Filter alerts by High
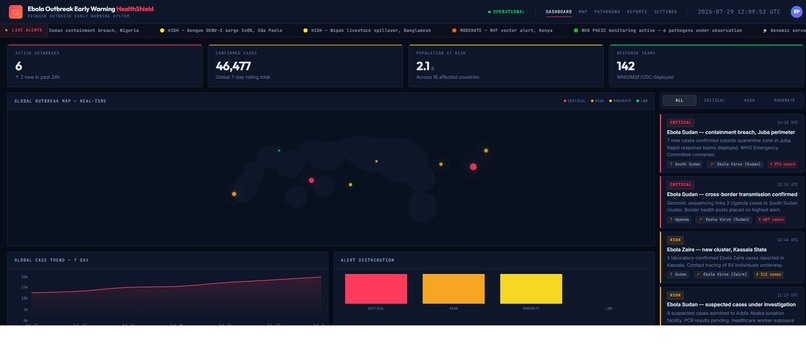This screenshot has height=362, width=806. click(749, 100)
